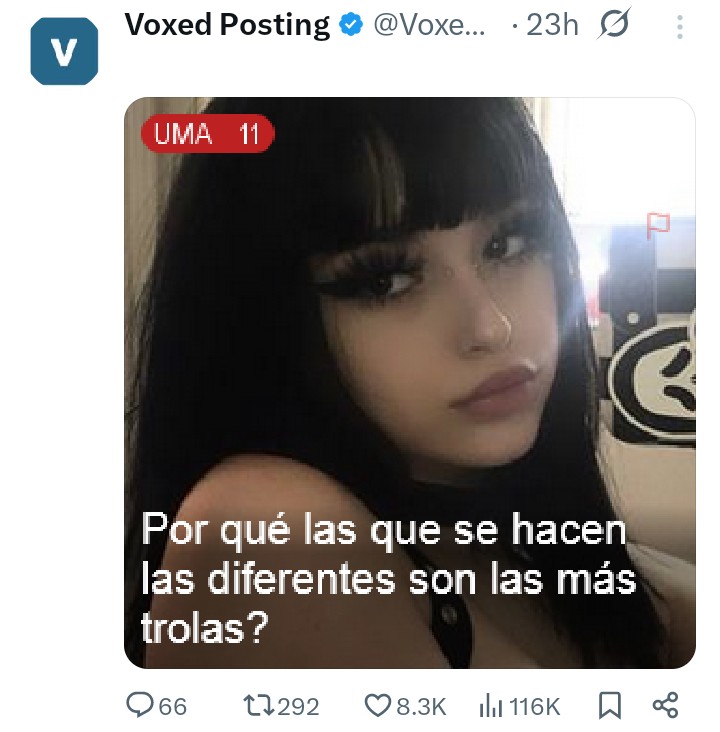Click the 116K views count
The height and width of the screenshot is (732, 720).
(x=534, y=706)
